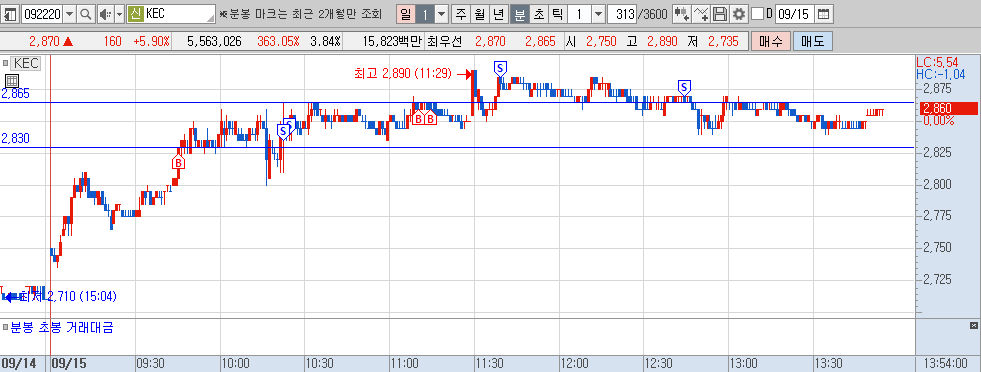Select the 분 (minute) chart period
981x372 pixels.
click(x=519, y=13)
